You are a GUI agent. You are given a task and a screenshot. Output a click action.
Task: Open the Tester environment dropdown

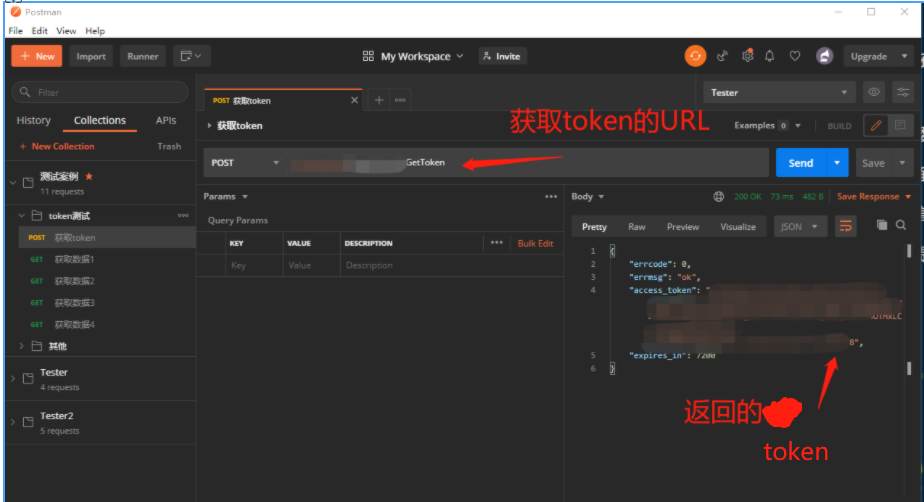click(780, 93)
